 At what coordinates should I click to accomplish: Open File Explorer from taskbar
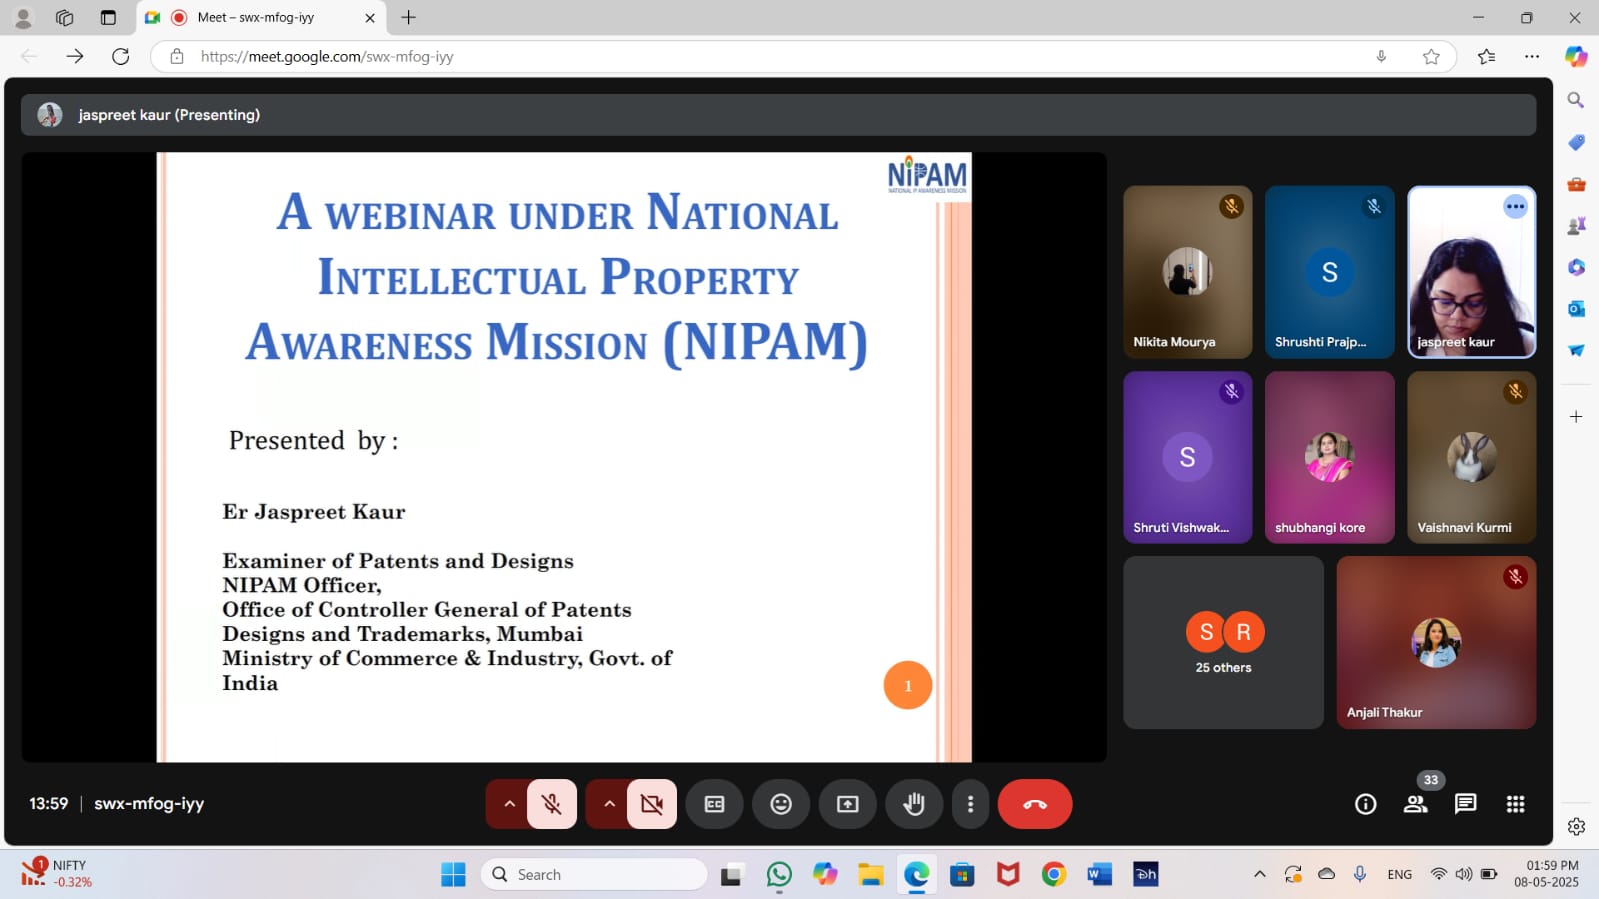coord(870,874)
